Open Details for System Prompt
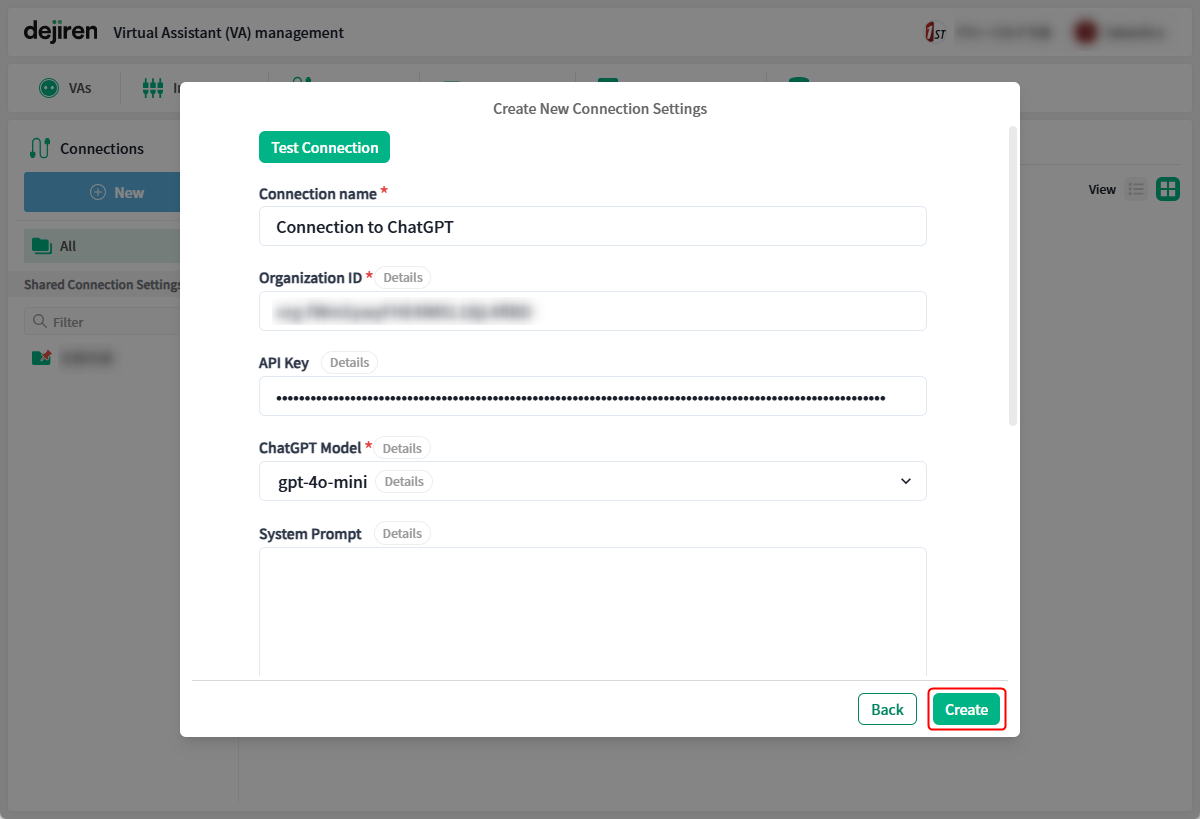 (402, 533)
